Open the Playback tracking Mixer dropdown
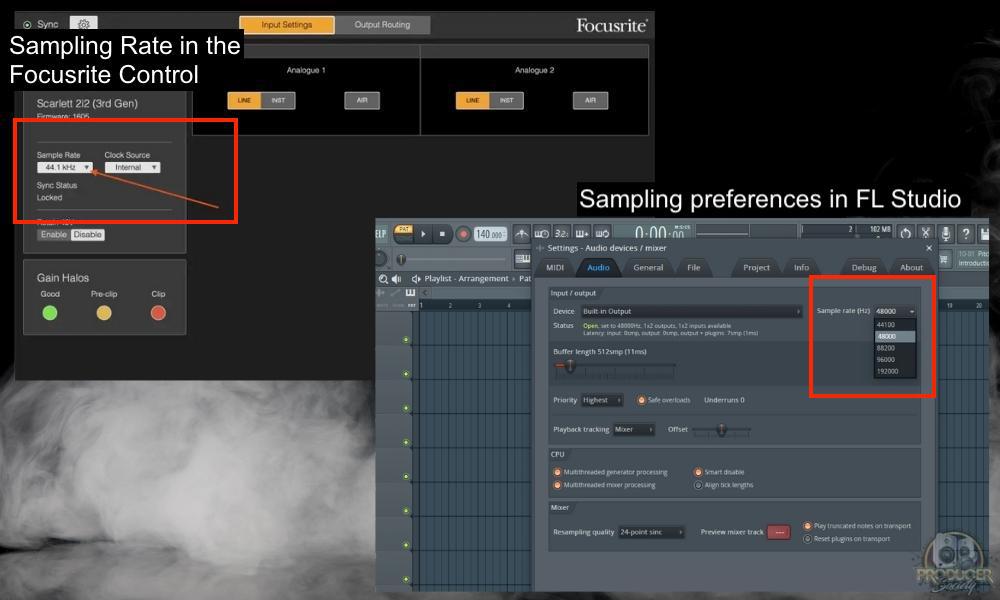Viewport: 1000px width, 600px height. coord(633,430)
